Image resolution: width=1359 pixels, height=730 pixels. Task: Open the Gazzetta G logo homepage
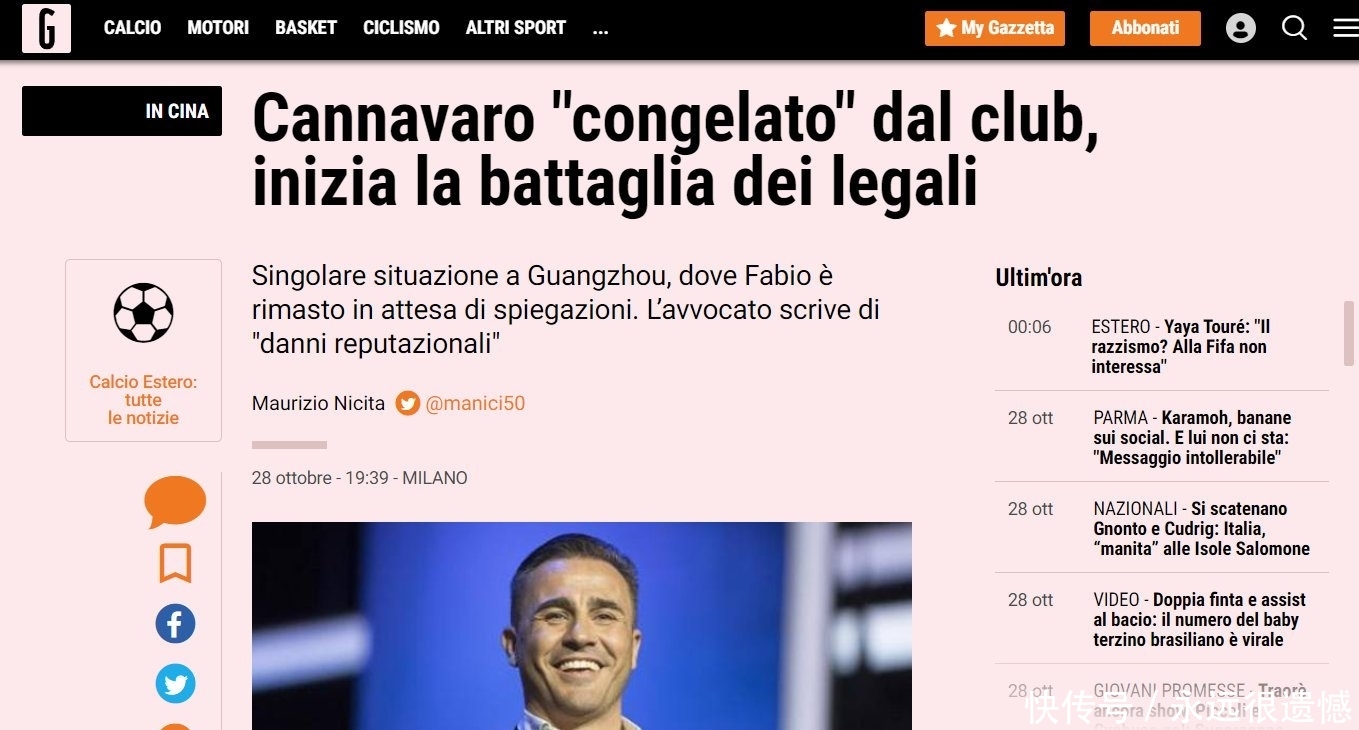[46, 28]
